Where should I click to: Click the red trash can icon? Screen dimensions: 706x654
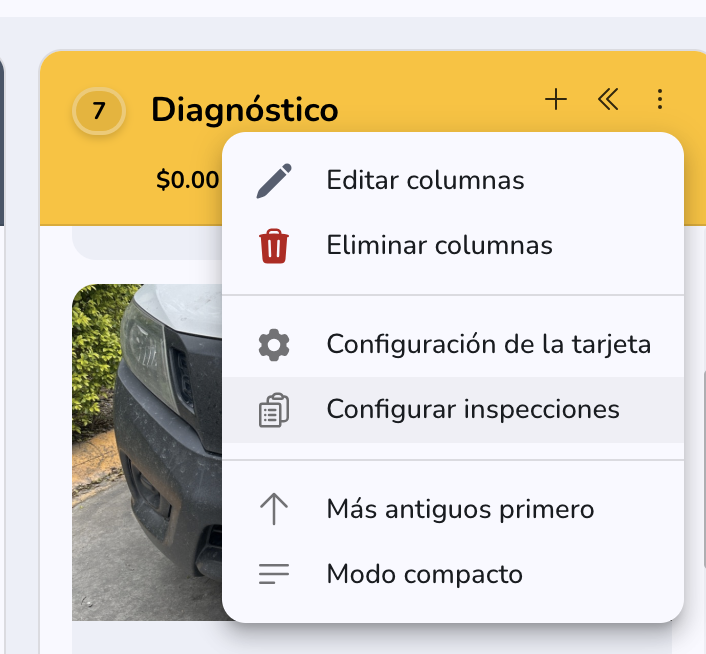(x=274, y=246)
